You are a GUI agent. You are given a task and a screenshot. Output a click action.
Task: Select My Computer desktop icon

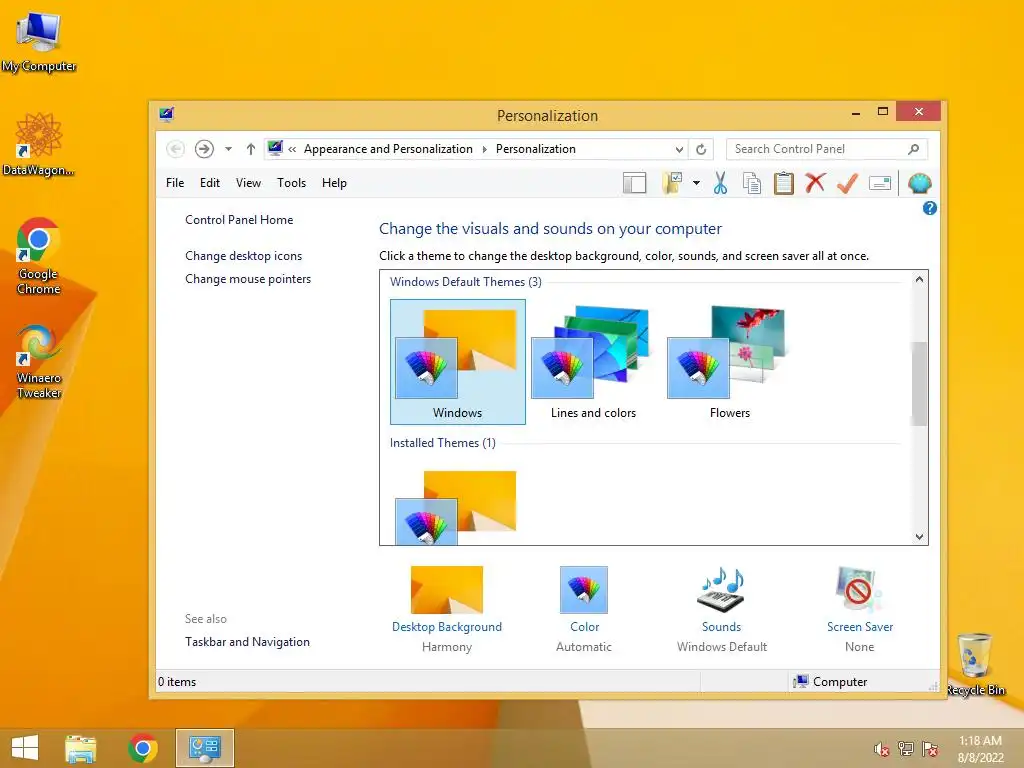point(39,42)
